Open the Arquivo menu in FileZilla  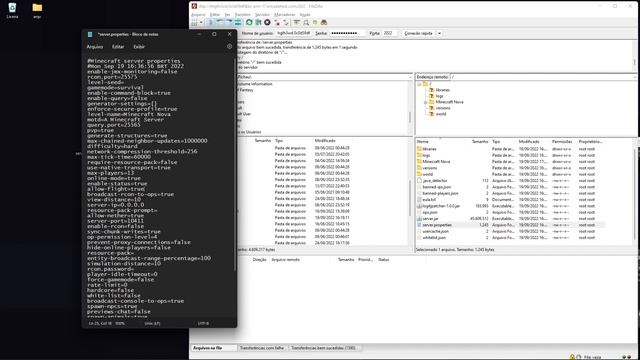pyautogui.click(x=198, y=15)
